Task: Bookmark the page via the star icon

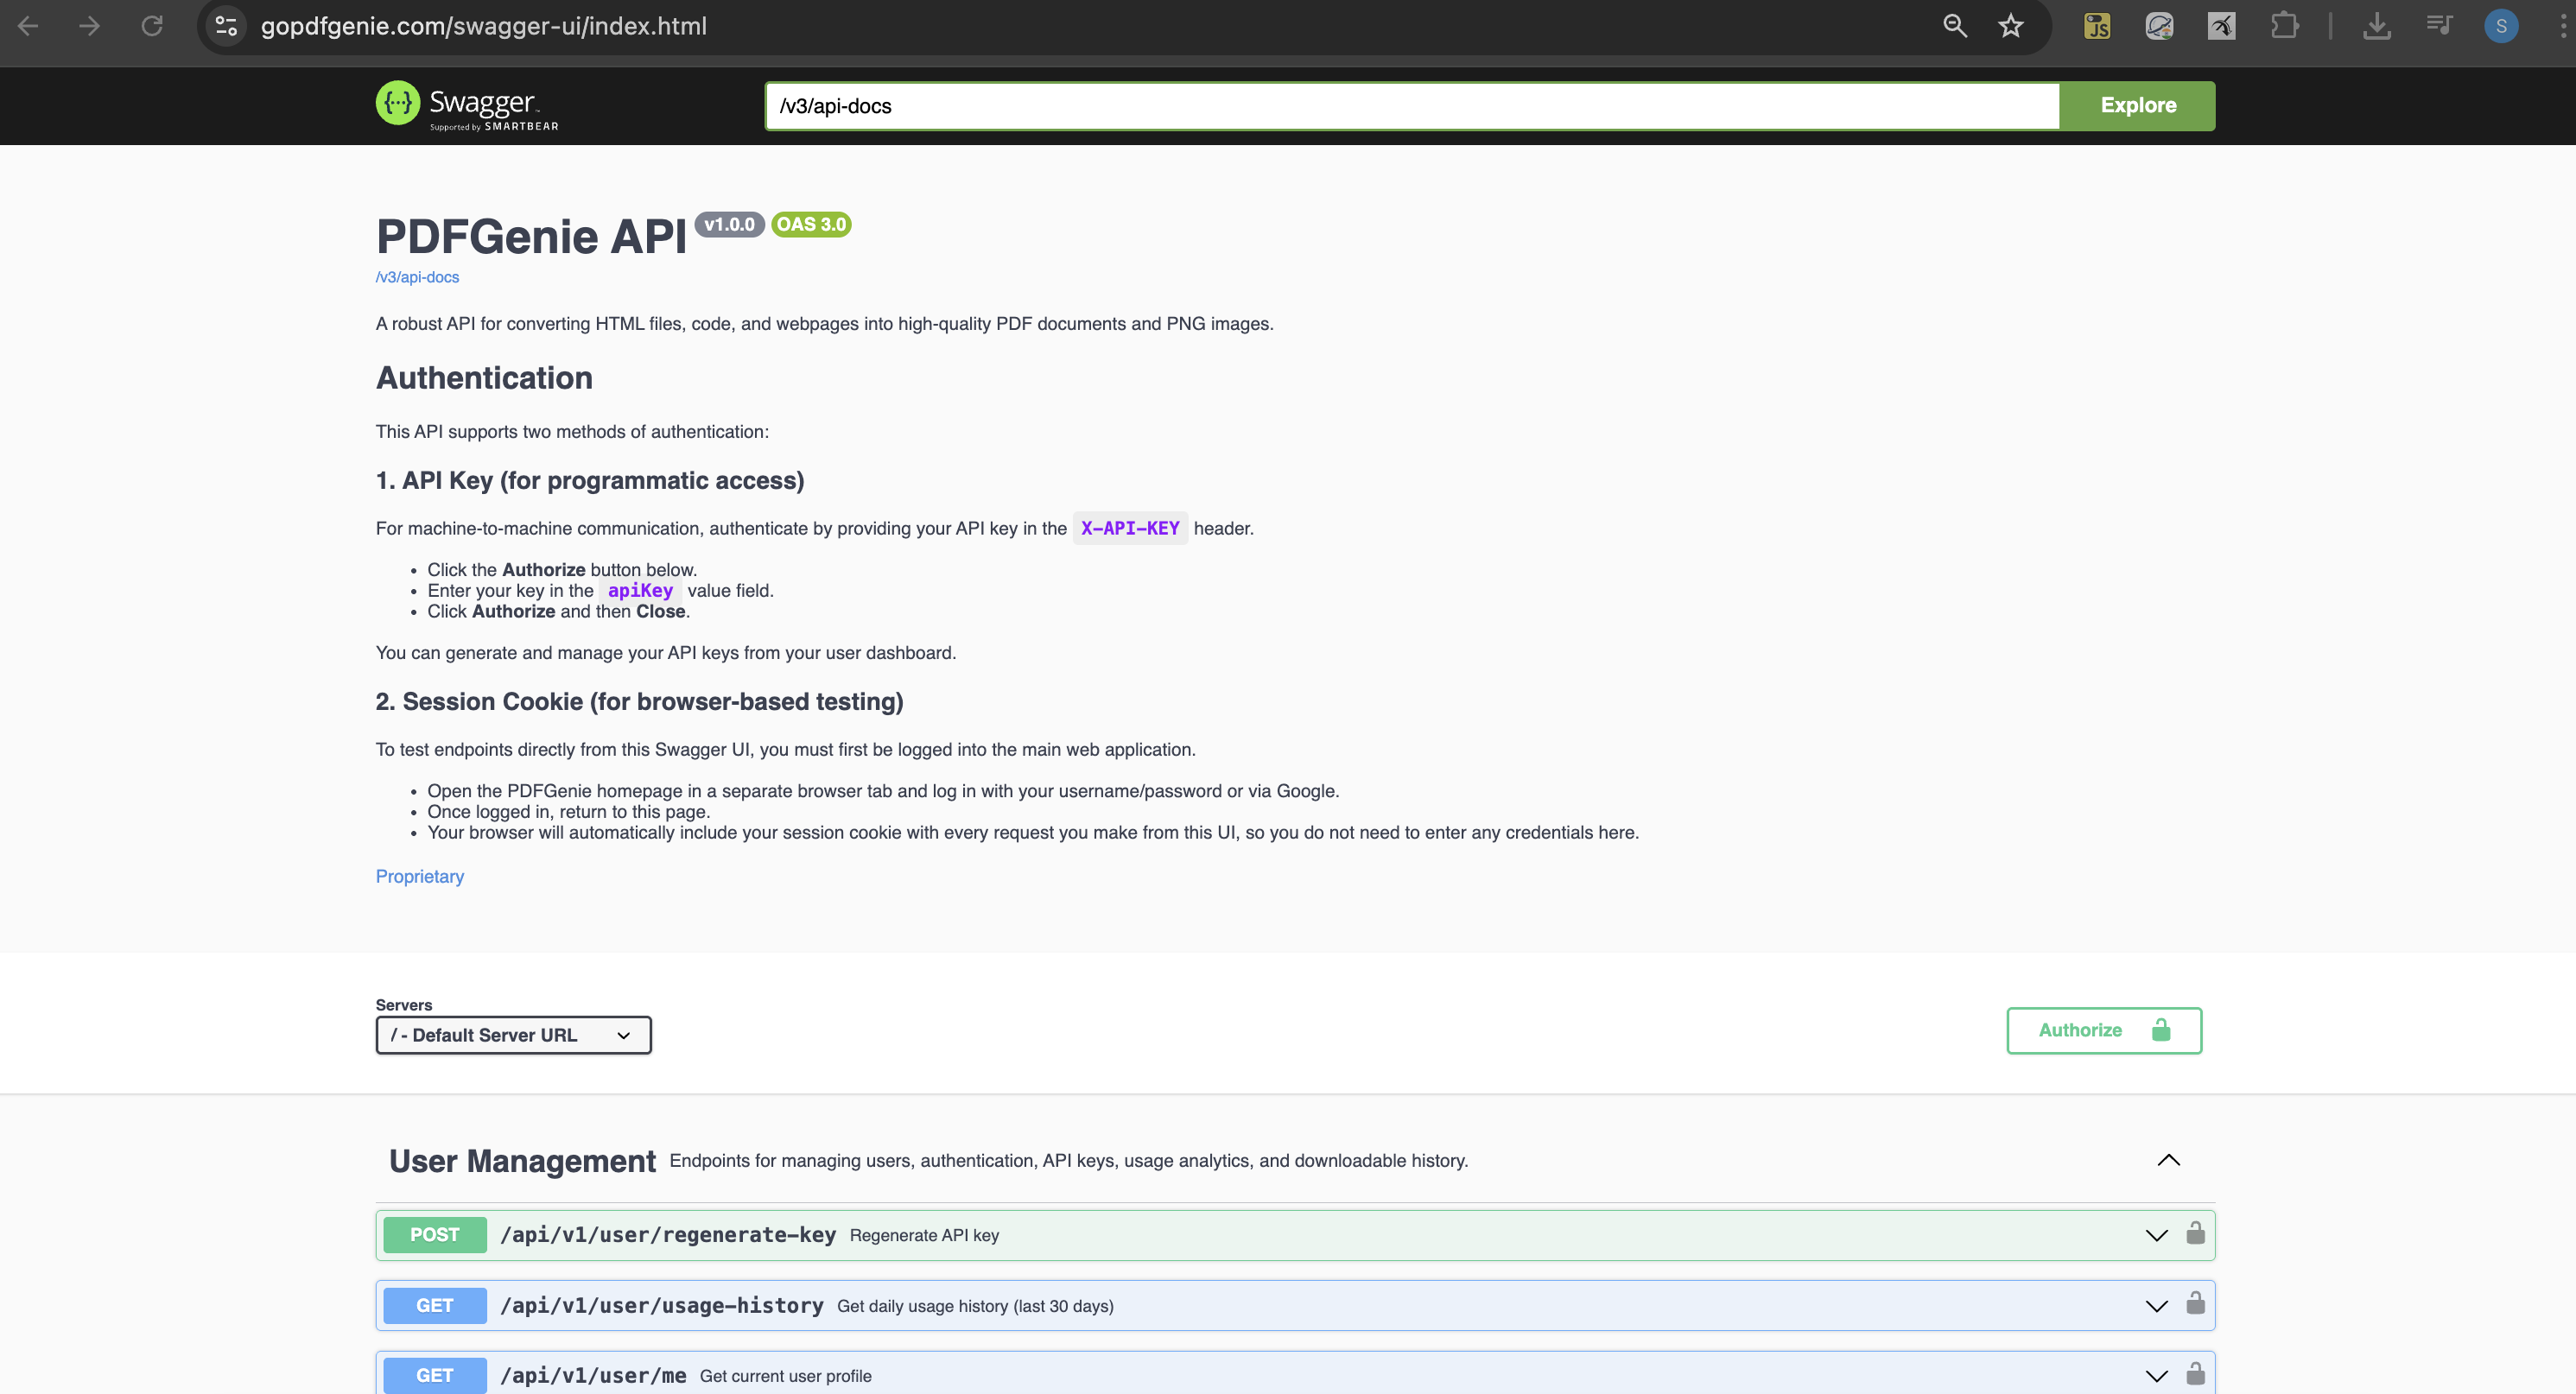Action: point(2011,25)
